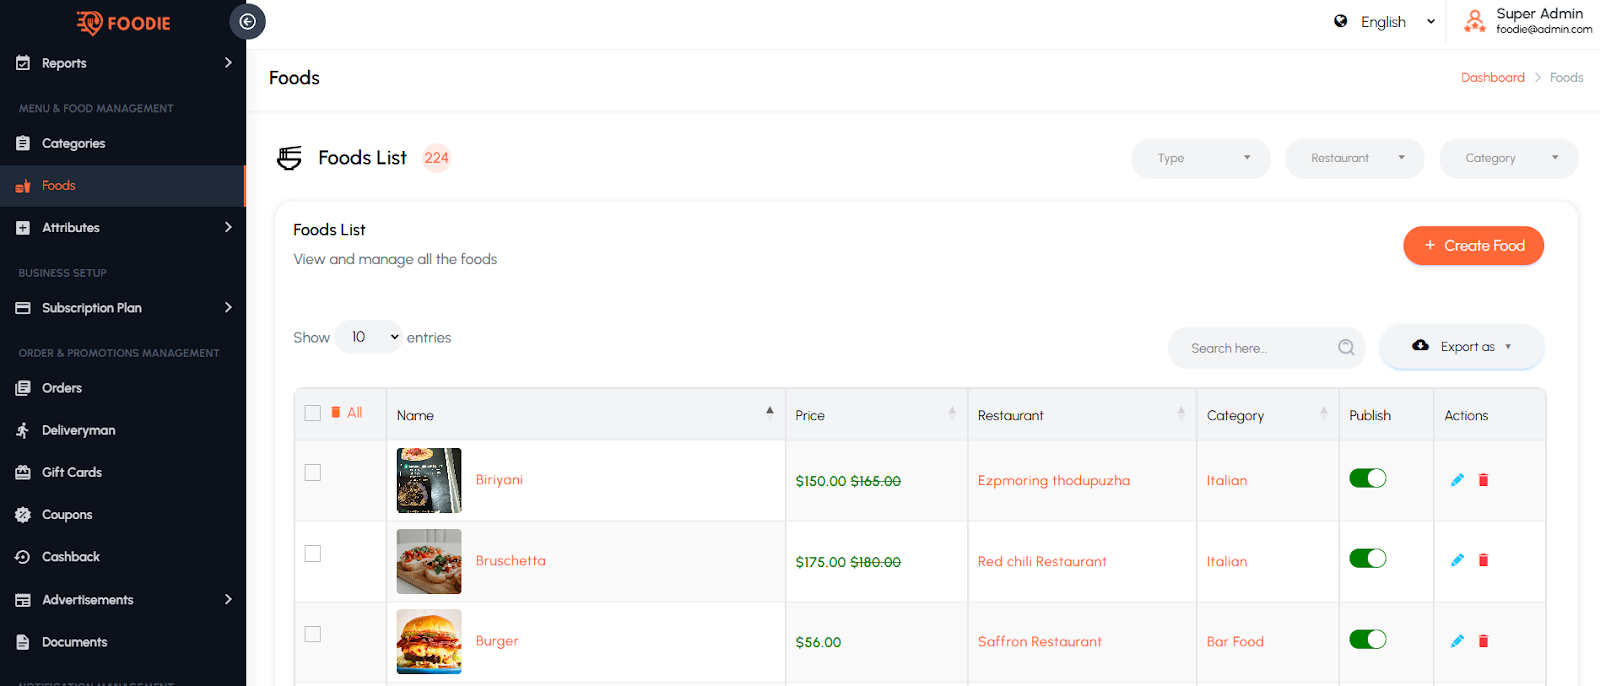The height and width of the screenshot is (686, 1600).
Task: Open the show entries count dropdown
Action: [368, 337]
